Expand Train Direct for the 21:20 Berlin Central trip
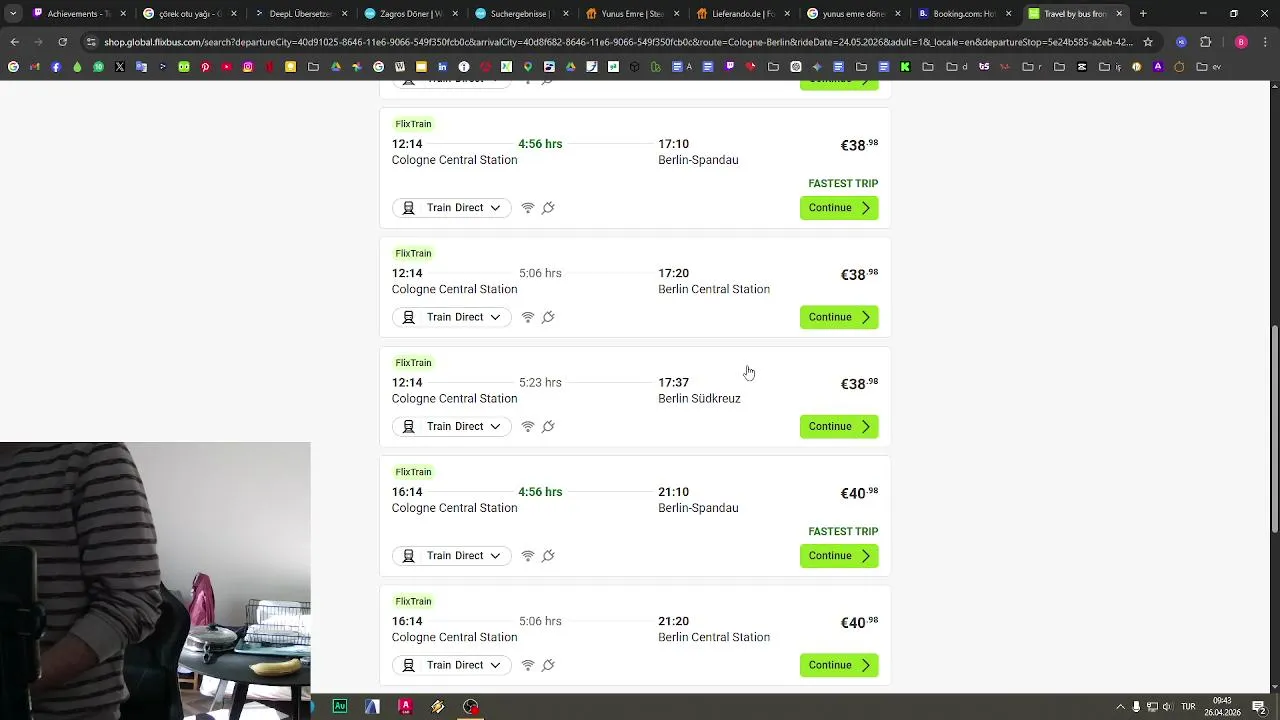 coord(452,665)
